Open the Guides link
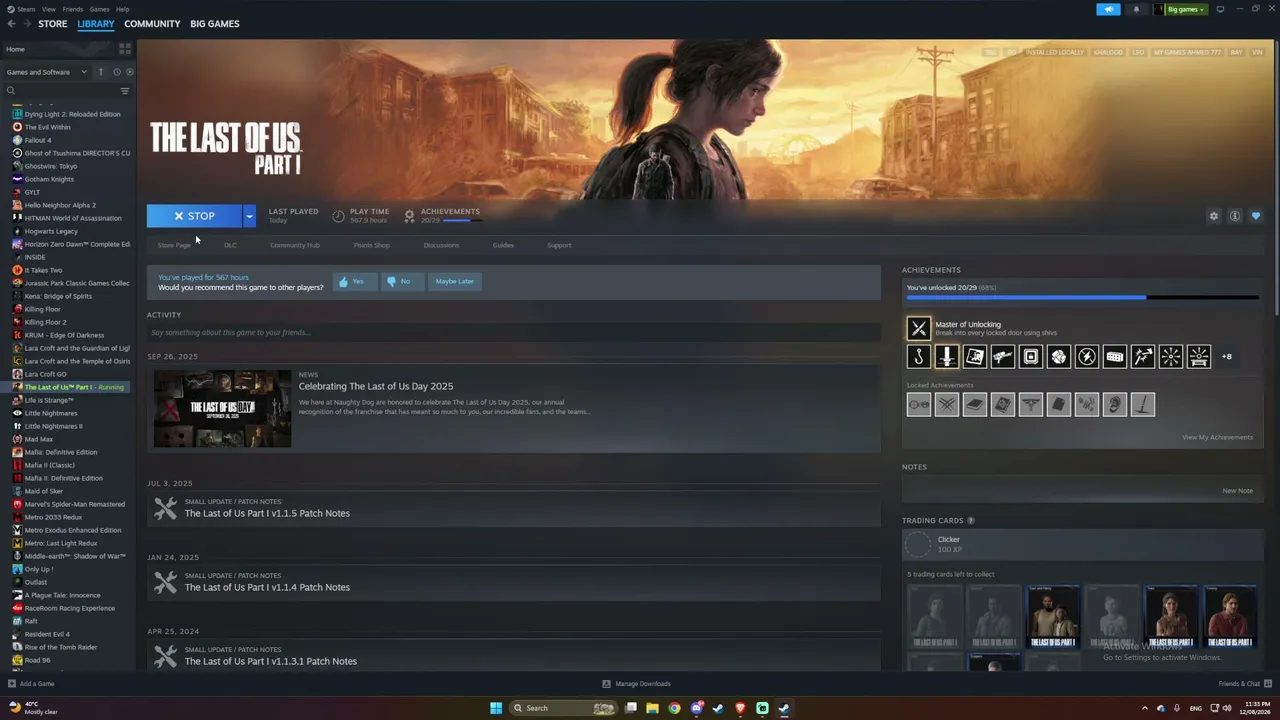Viewport: 1280px width, 720px height. point(503,245)
